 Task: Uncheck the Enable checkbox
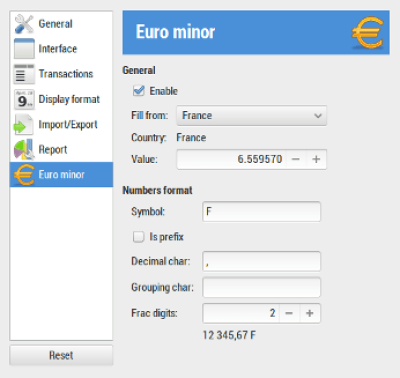(x=138, y=91)
